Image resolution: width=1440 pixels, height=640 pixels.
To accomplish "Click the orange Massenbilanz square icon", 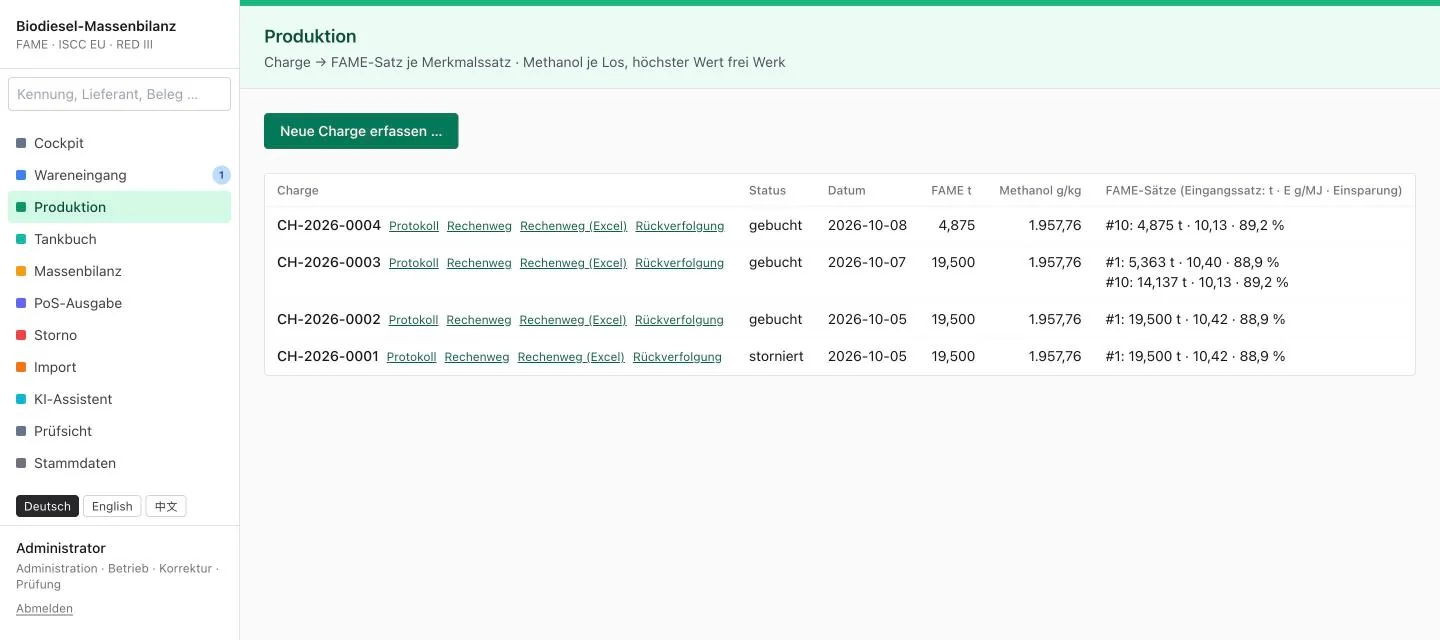I will click(21, 271).
